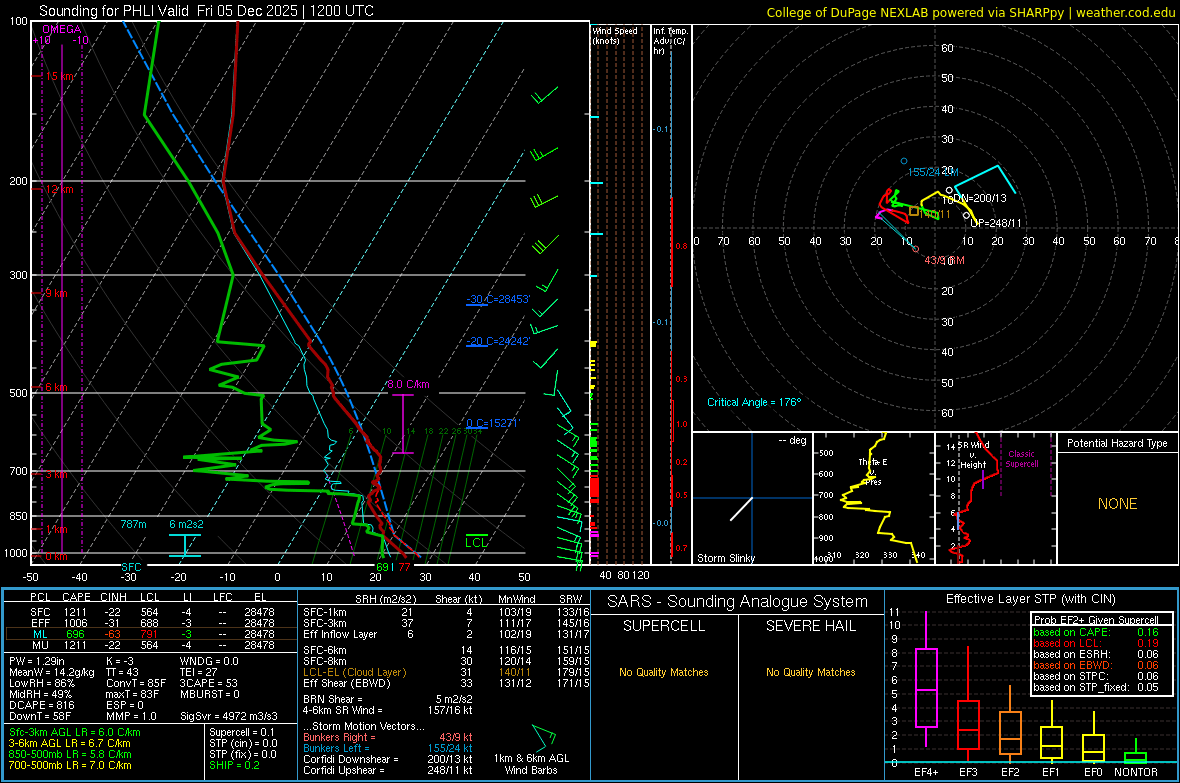Click the Effective Layer STP chart title
The width and height of the screenshot is (1180, 783).
[x=1030, y=599]
